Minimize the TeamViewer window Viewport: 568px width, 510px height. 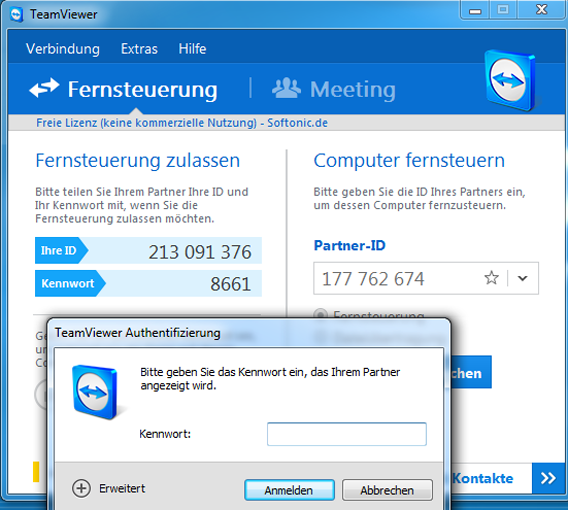pyautogui.click(x=475, y=11)
